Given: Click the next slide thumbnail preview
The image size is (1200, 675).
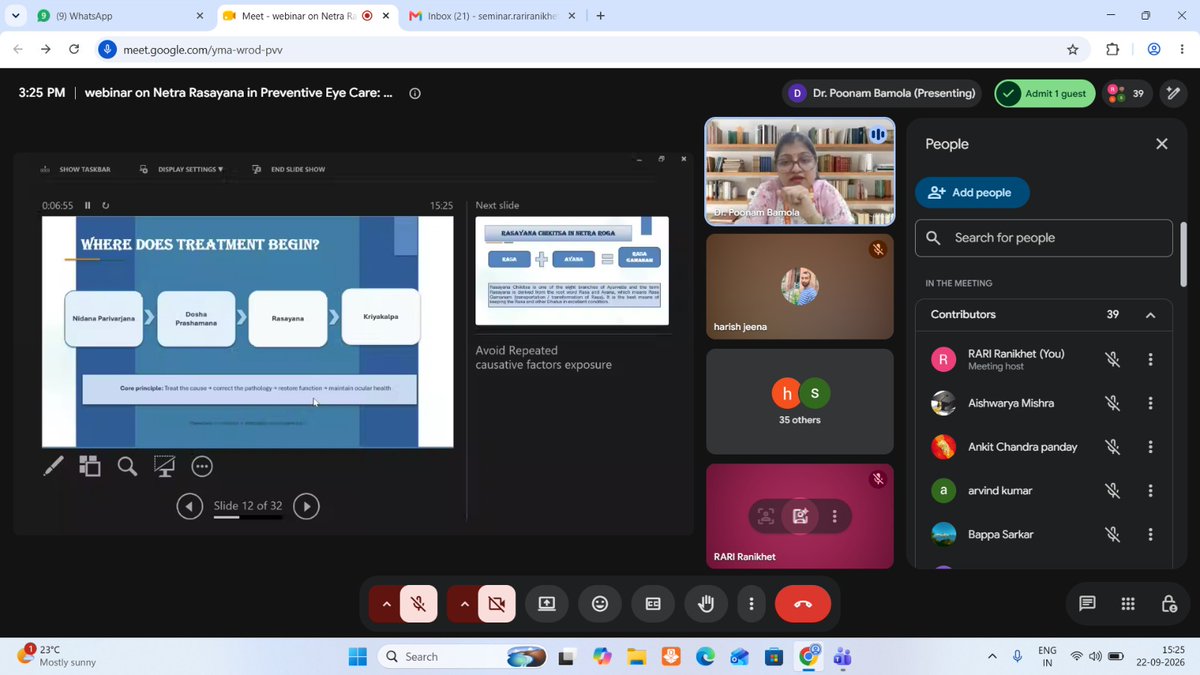Looking at the screenshot, I should pyautogui.click(x=572, y=271).
